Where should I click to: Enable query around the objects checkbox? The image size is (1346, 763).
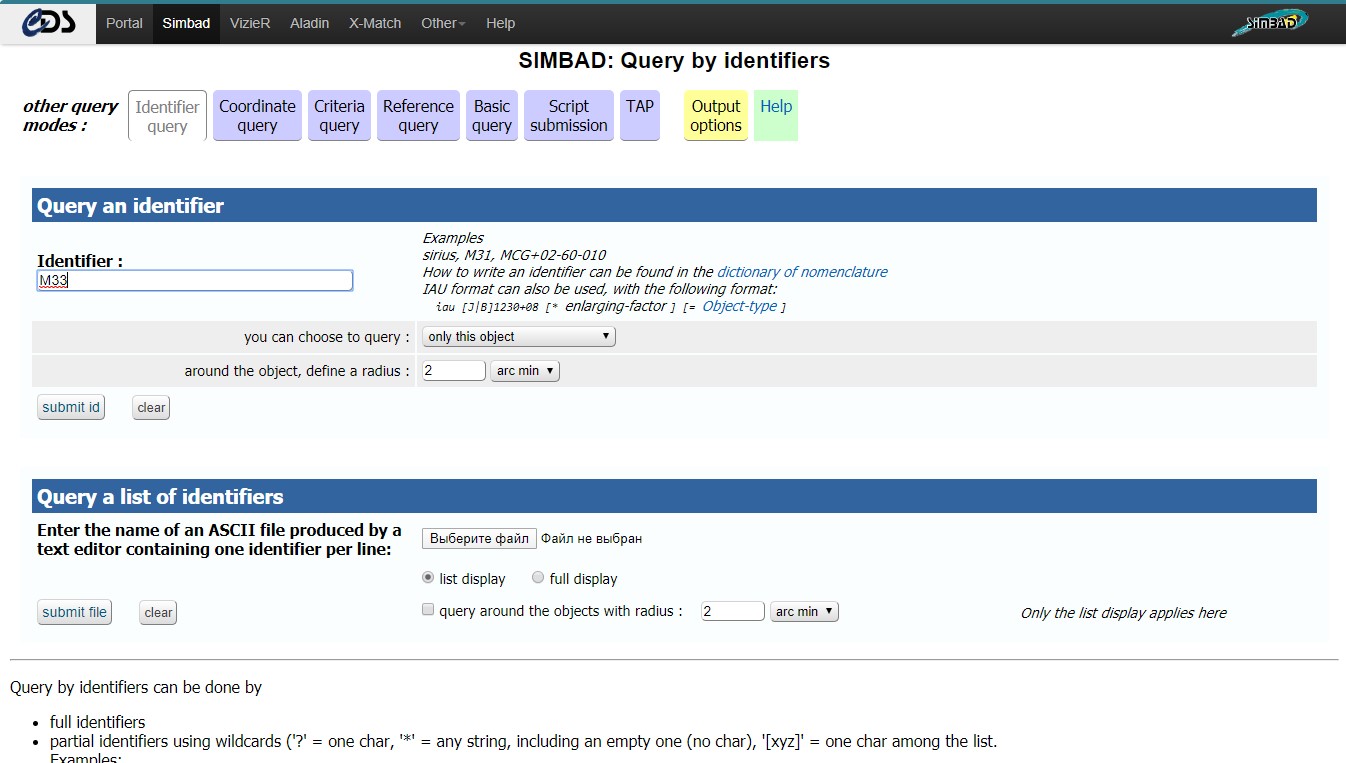point(428,609)
